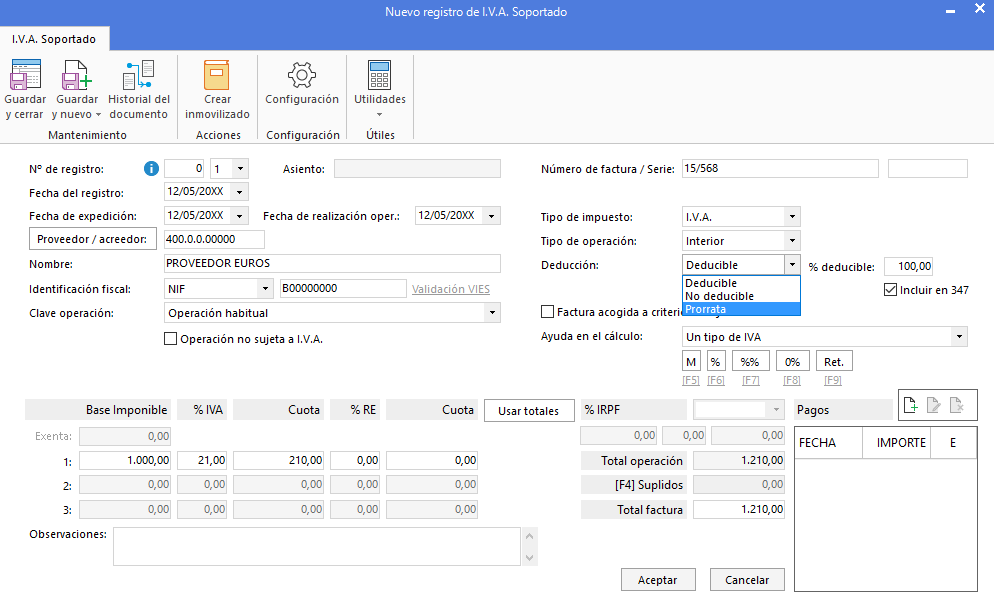Click row 1 % RE field
Screen dimensions: 995x602
tap(355, 461)
